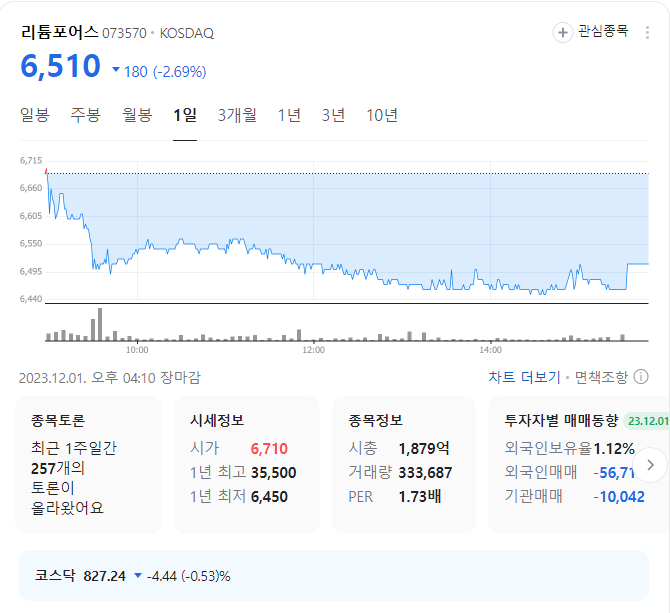The height and width of the screenshot is (613, 670).
Task: Open the 차트 더보기 link
Action: pos(524,377)
